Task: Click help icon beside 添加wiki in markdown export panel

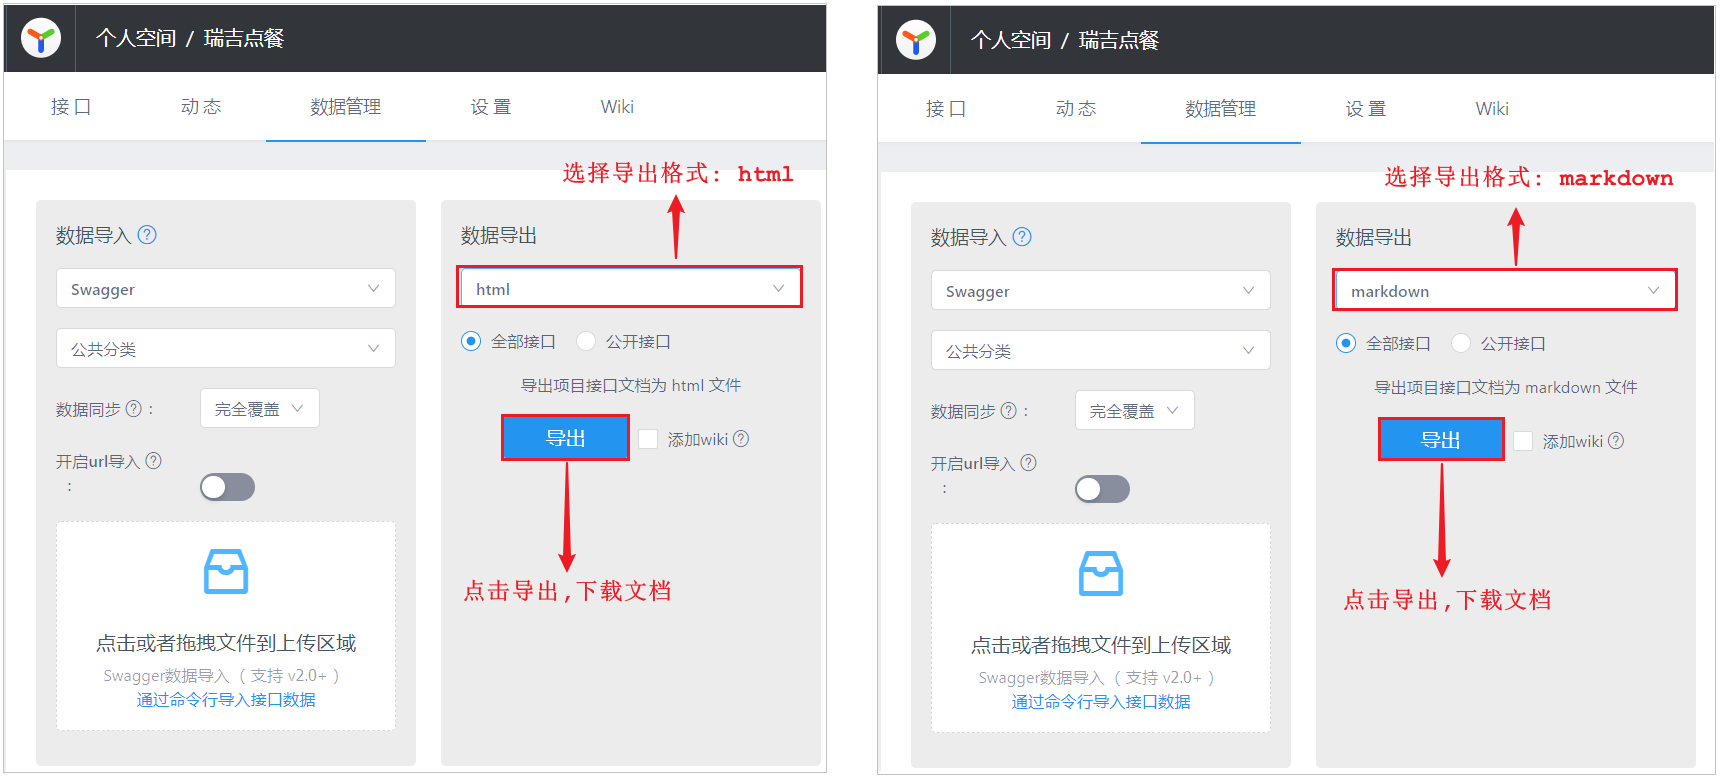Action: [1616, 441]
